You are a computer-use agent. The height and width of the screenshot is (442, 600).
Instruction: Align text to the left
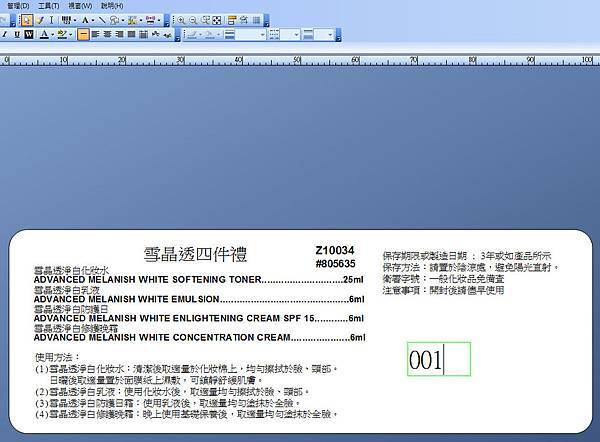pos(95,34)
